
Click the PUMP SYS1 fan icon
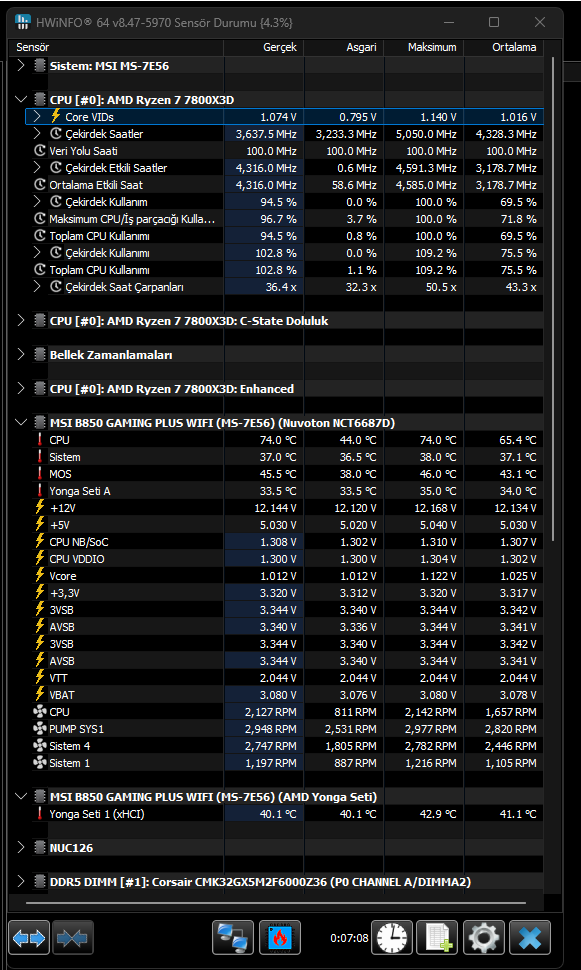click(40, 729)
